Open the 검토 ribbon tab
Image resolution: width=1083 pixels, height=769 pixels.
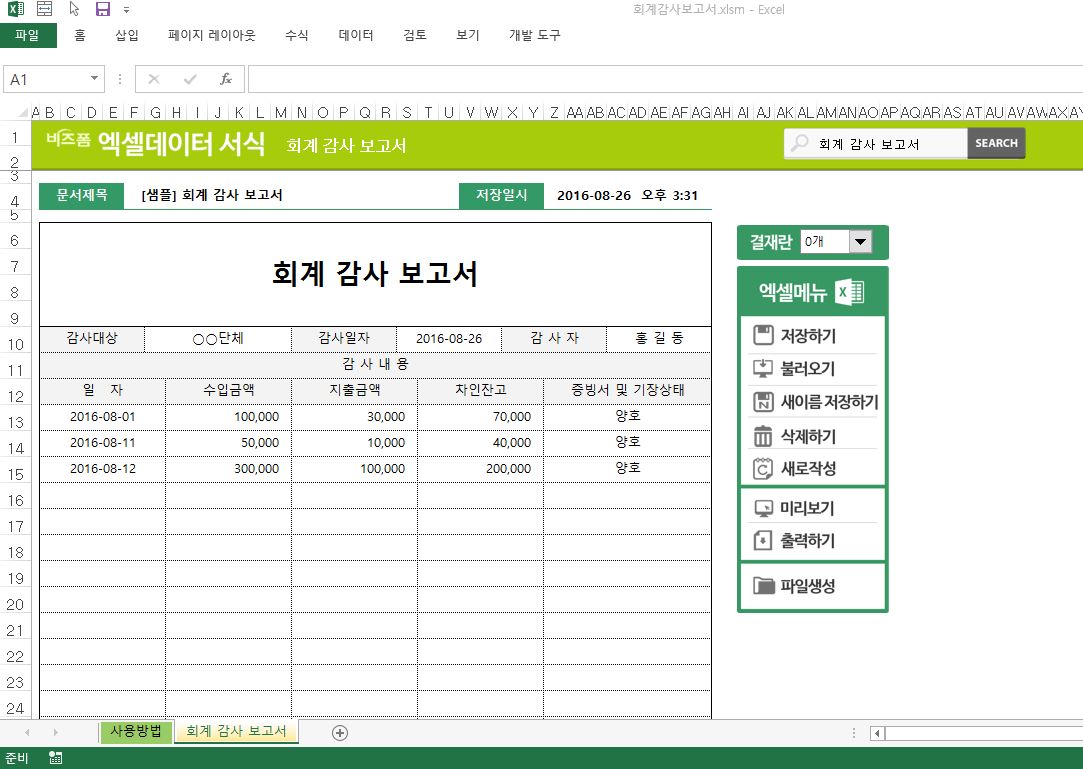pos(414,35)
